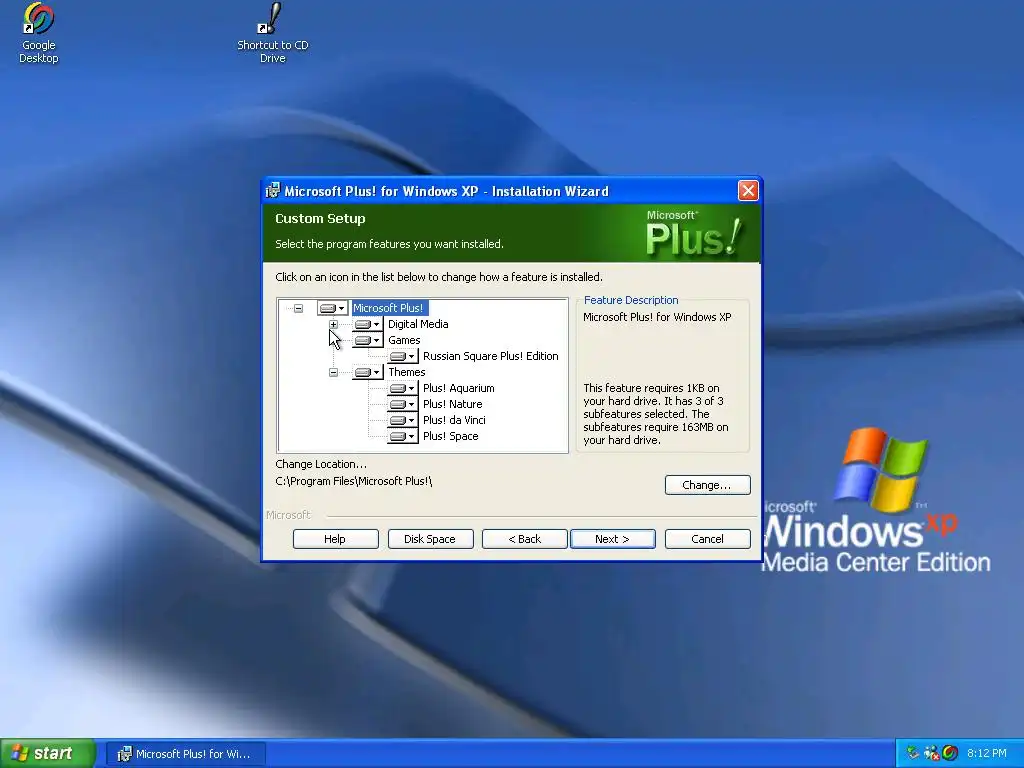Go back with the < Back button
The image size is (1024, 768).
point(524,539)
